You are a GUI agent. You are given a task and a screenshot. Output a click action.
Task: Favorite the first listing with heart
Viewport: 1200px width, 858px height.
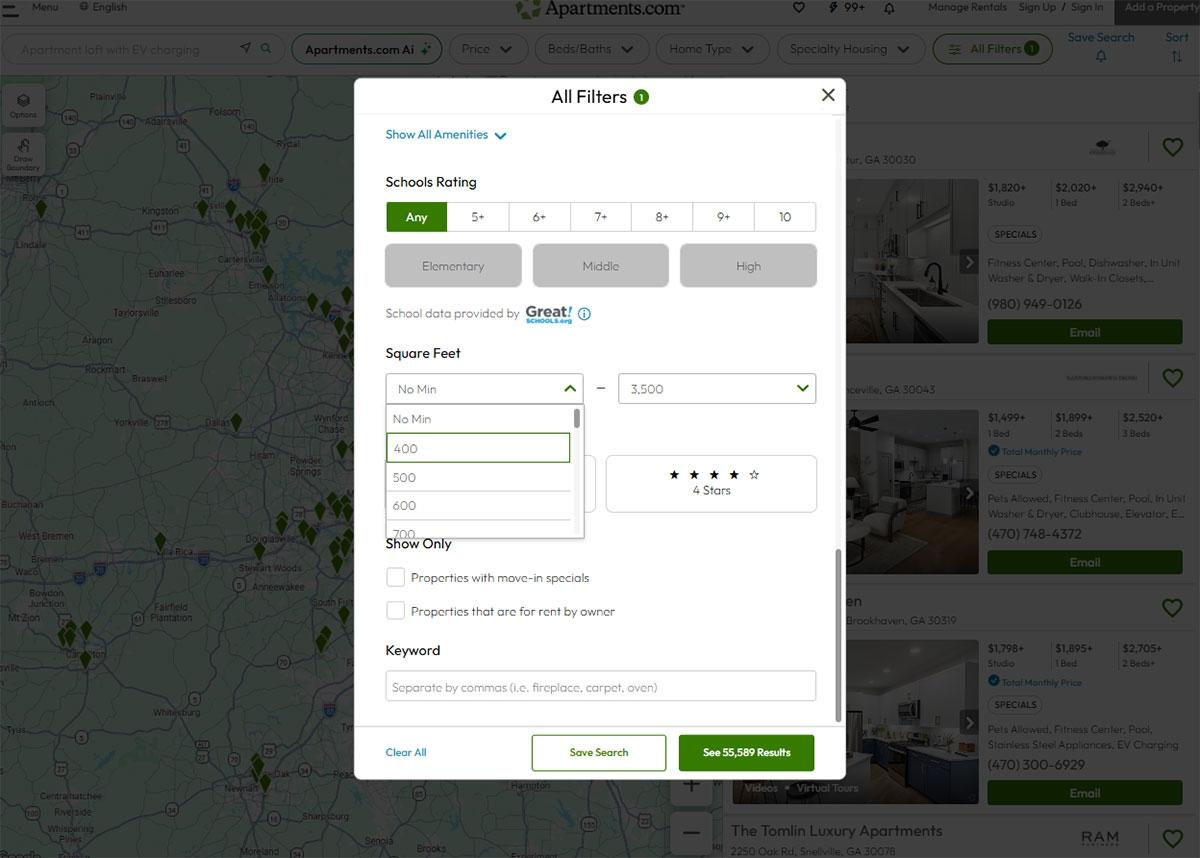point(1172,148)
